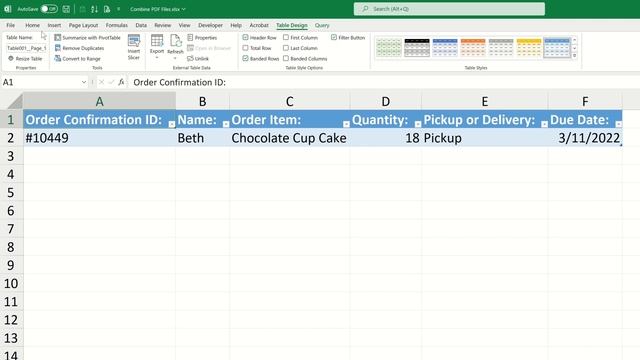Open filter dropdown for Name column
640x360 pixels.
tap(226, 124)
